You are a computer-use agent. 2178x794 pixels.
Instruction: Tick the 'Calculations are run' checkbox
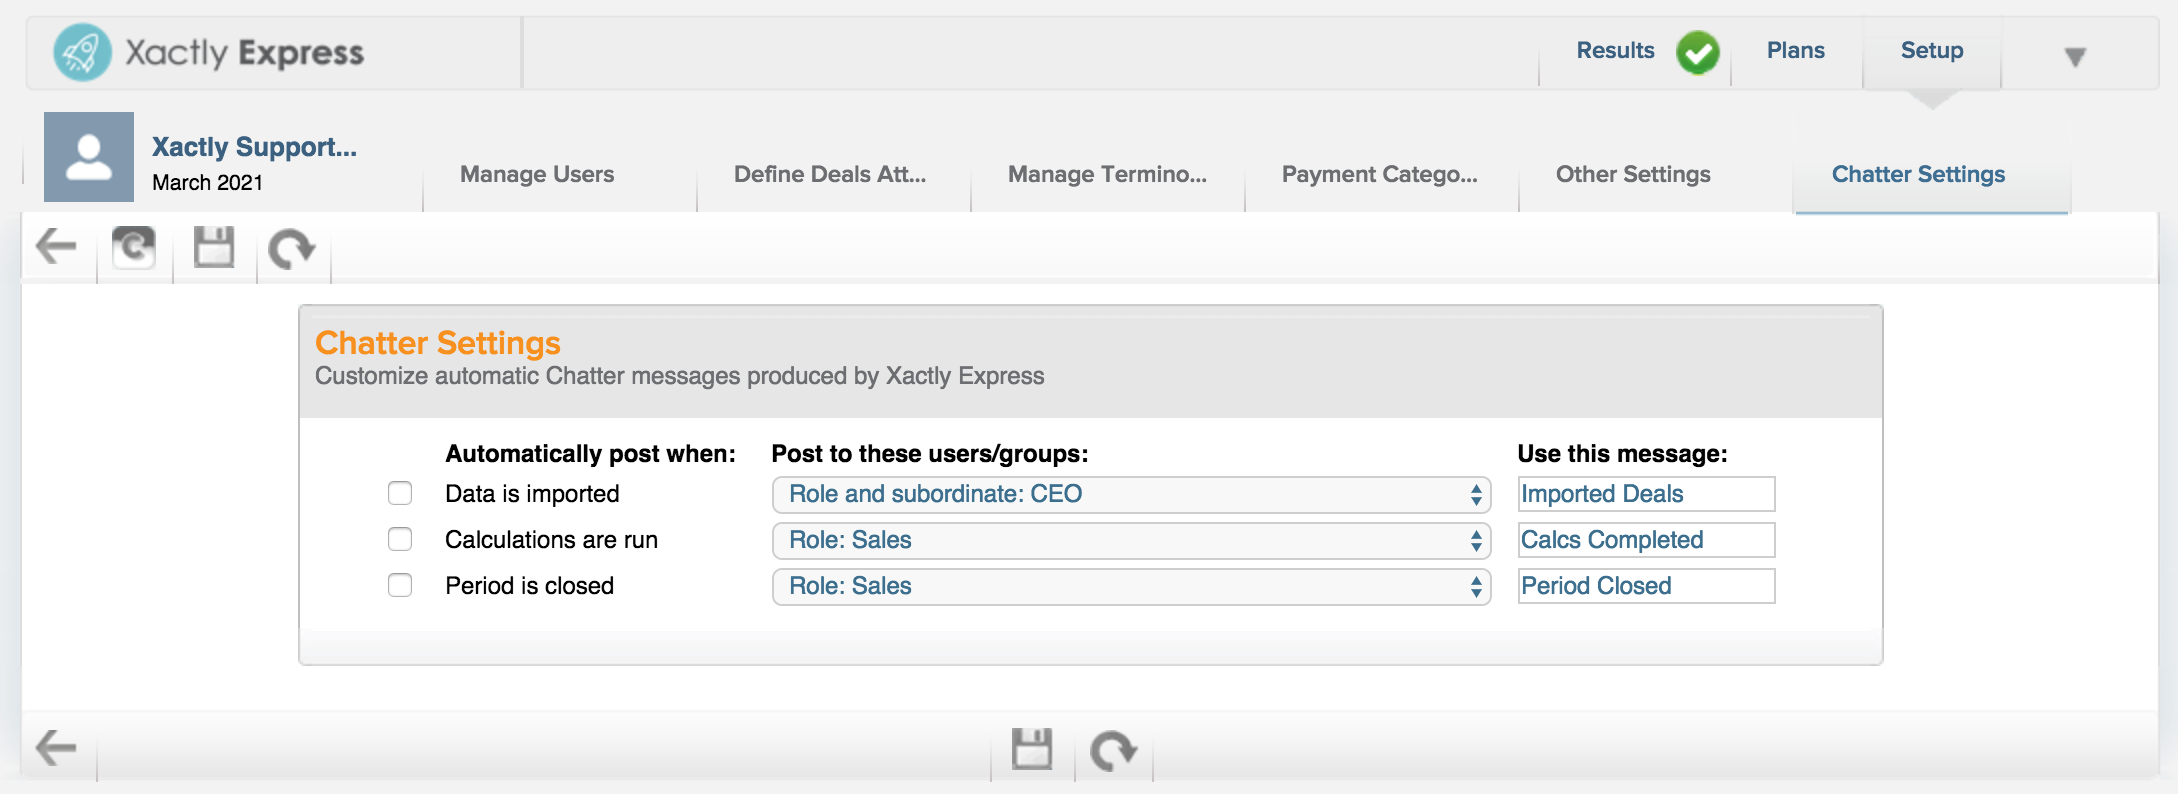[400, 539]
